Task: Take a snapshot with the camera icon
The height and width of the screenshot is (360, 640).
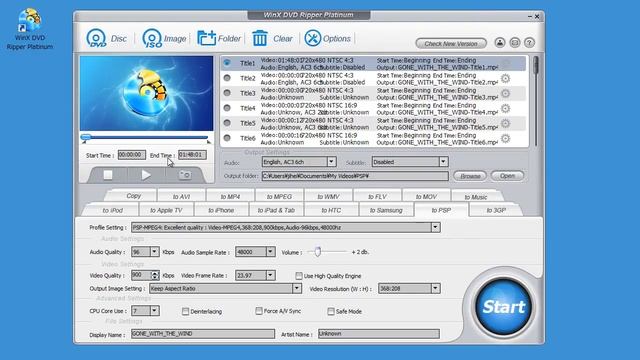Action: pos(185,175)
